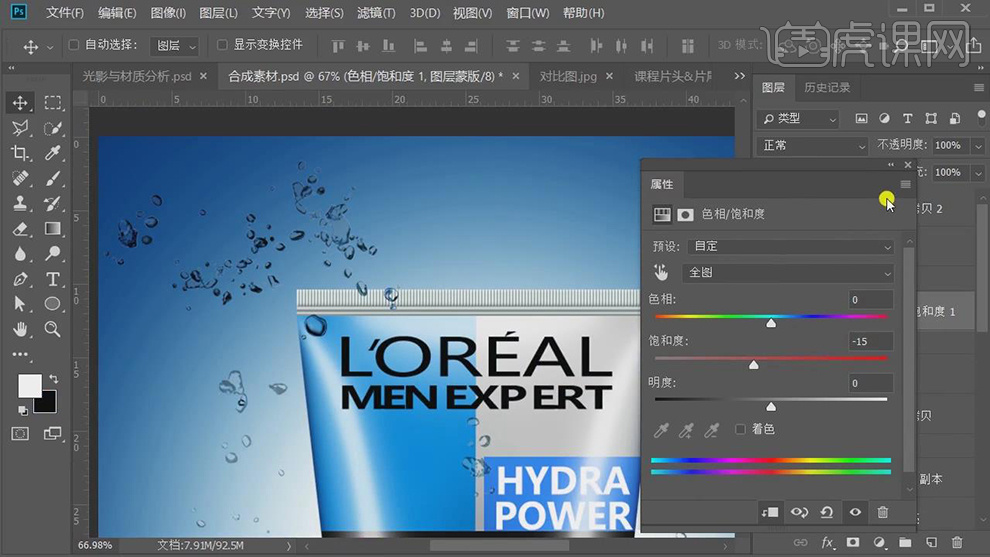Image resolution: width=990 pixels, height=557 pixels.
Task: Open the 正常 blend mode dropdown
Action: pos(814,146)
